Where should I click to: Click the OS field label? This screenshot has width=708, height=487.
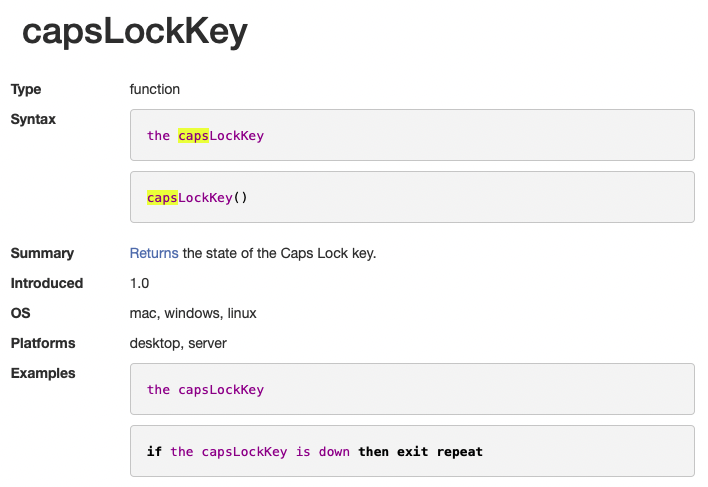[21, 313]
